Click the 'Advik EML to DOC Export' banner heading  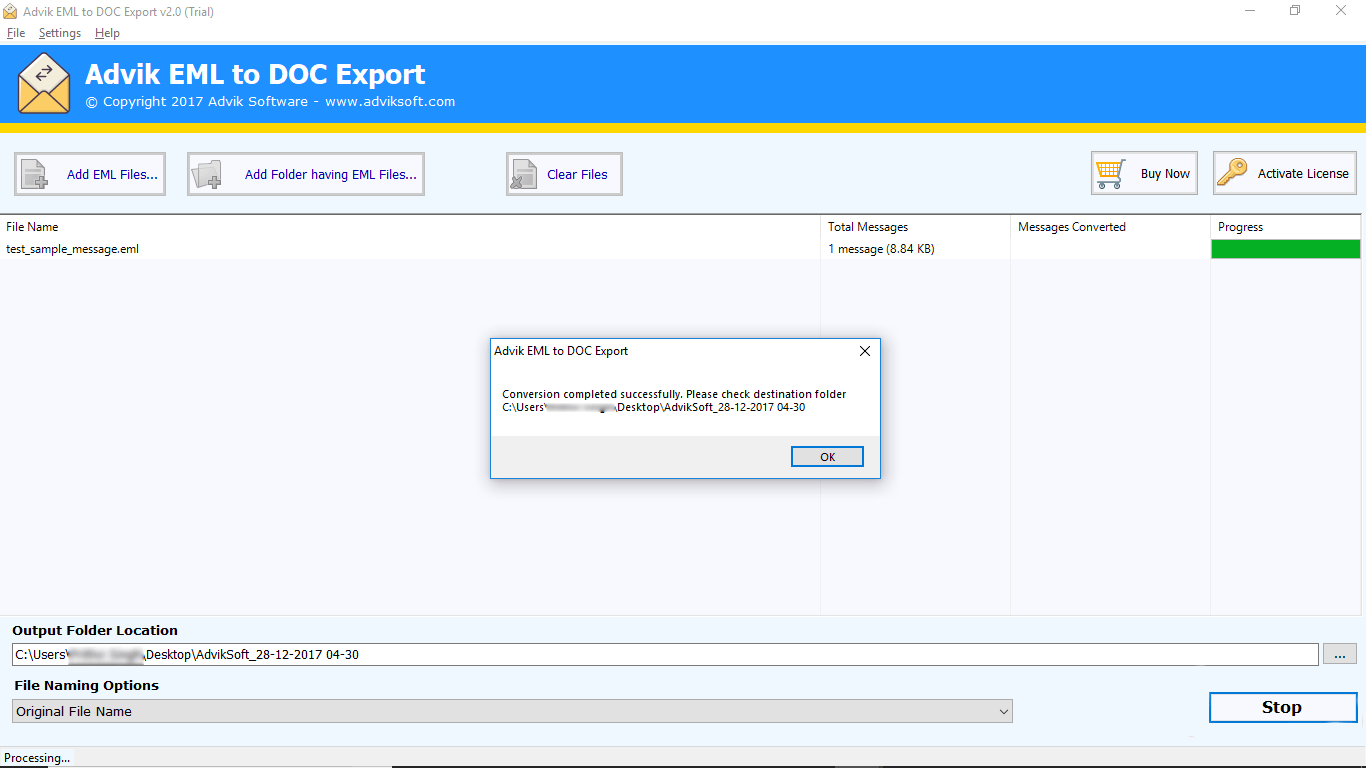coord(255,74)
